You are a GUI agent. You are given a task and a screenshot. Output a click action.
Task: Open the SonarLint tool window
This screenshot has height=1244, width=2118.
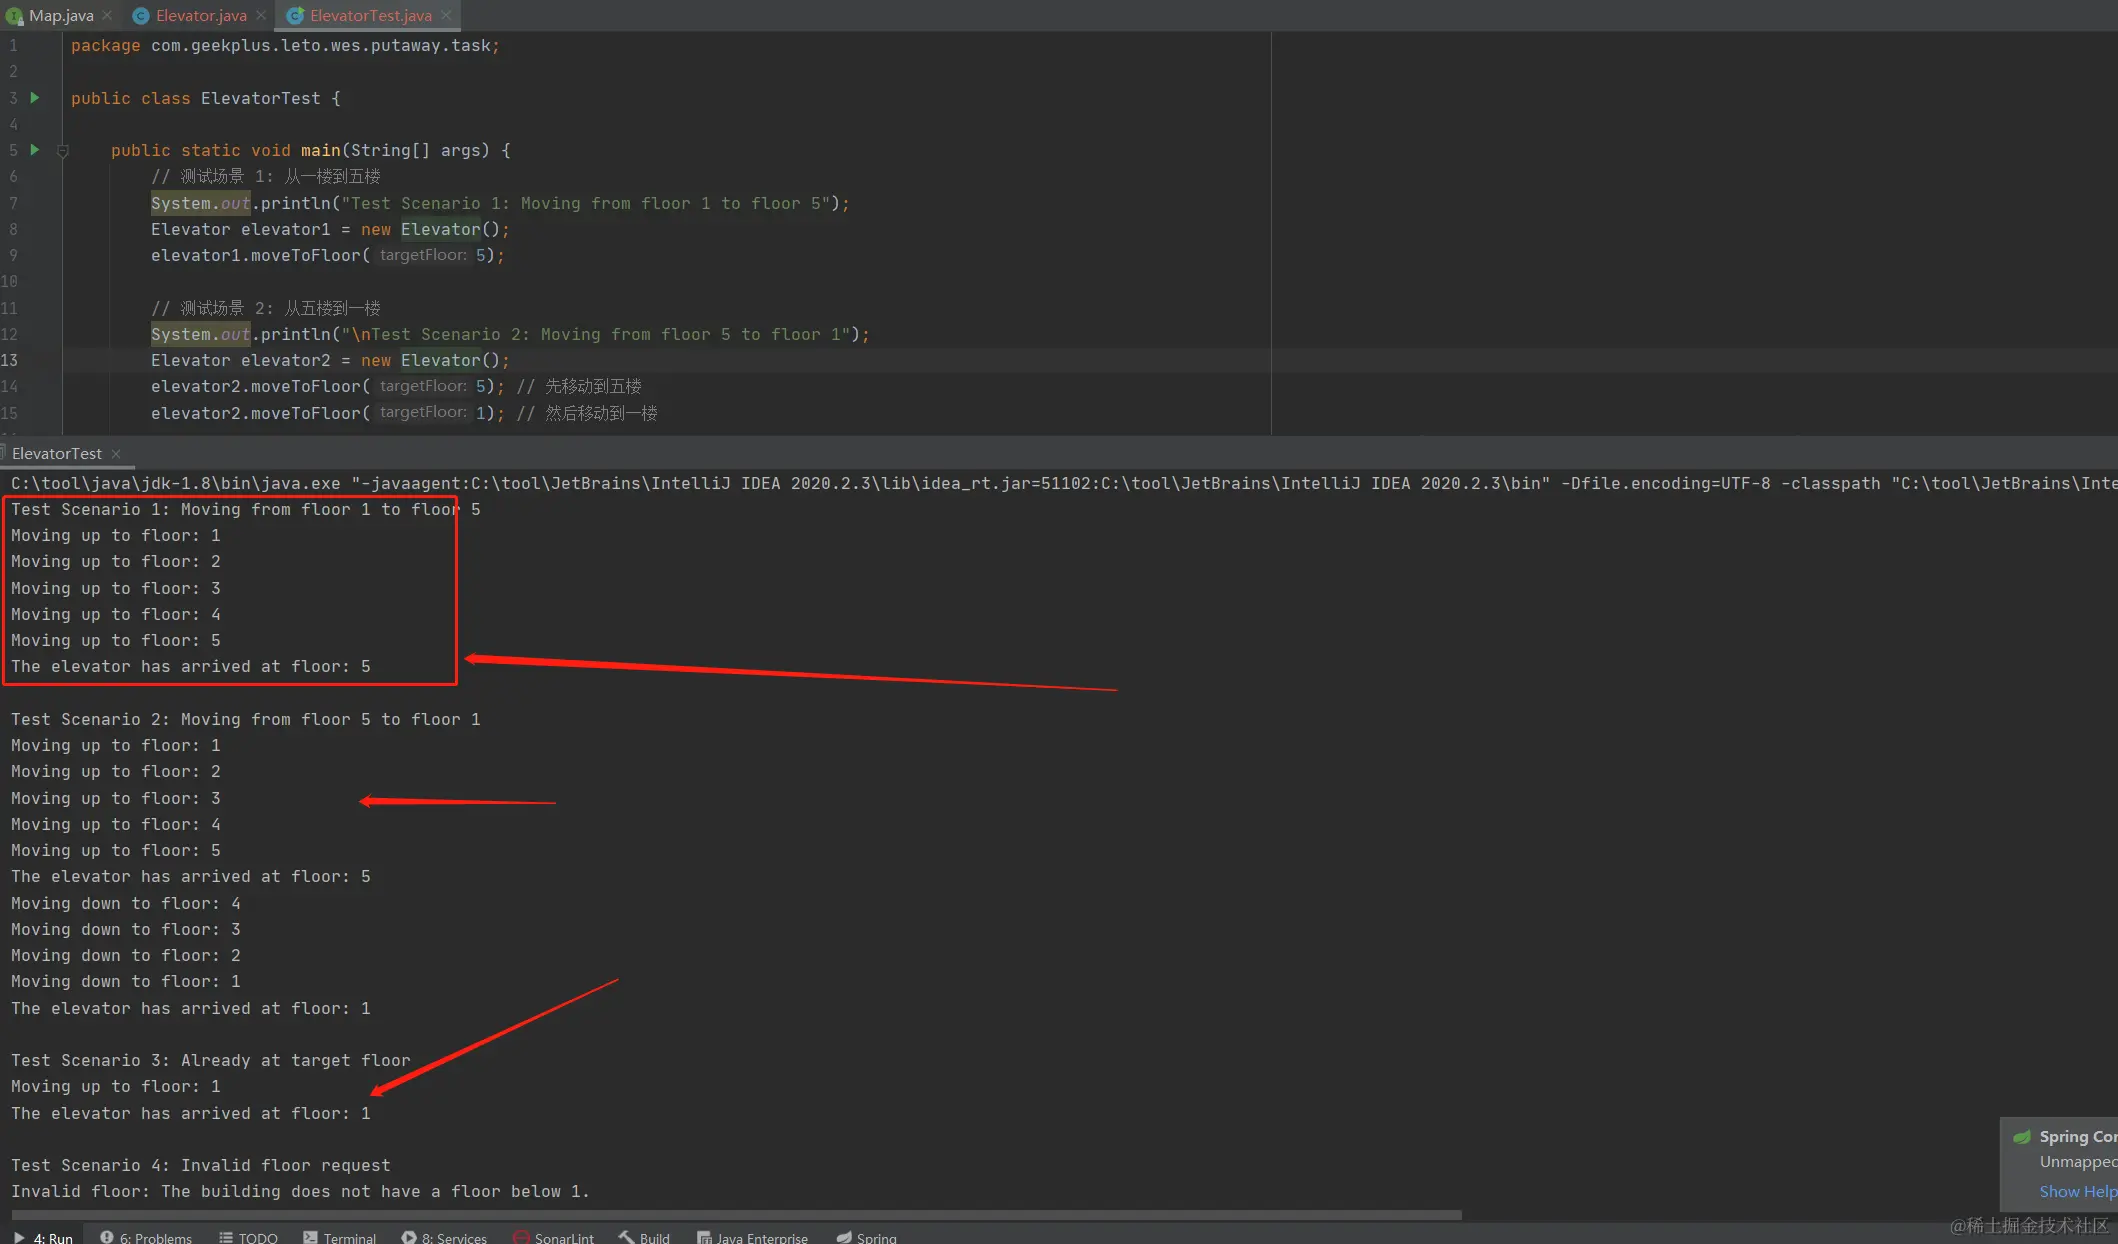554,1237
